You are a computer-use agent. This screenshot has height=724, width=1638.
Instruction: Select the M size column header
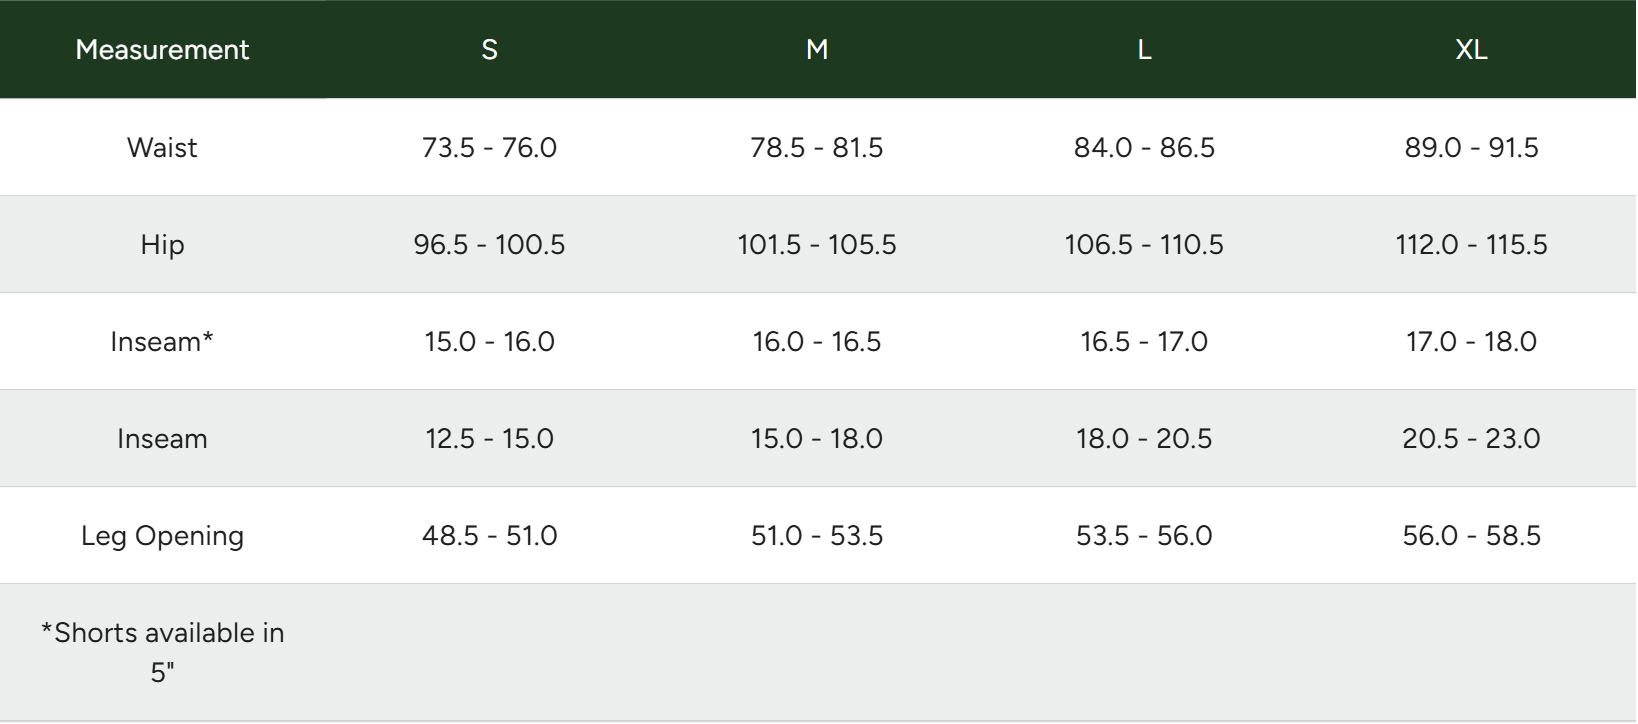[x=817, y=50]
